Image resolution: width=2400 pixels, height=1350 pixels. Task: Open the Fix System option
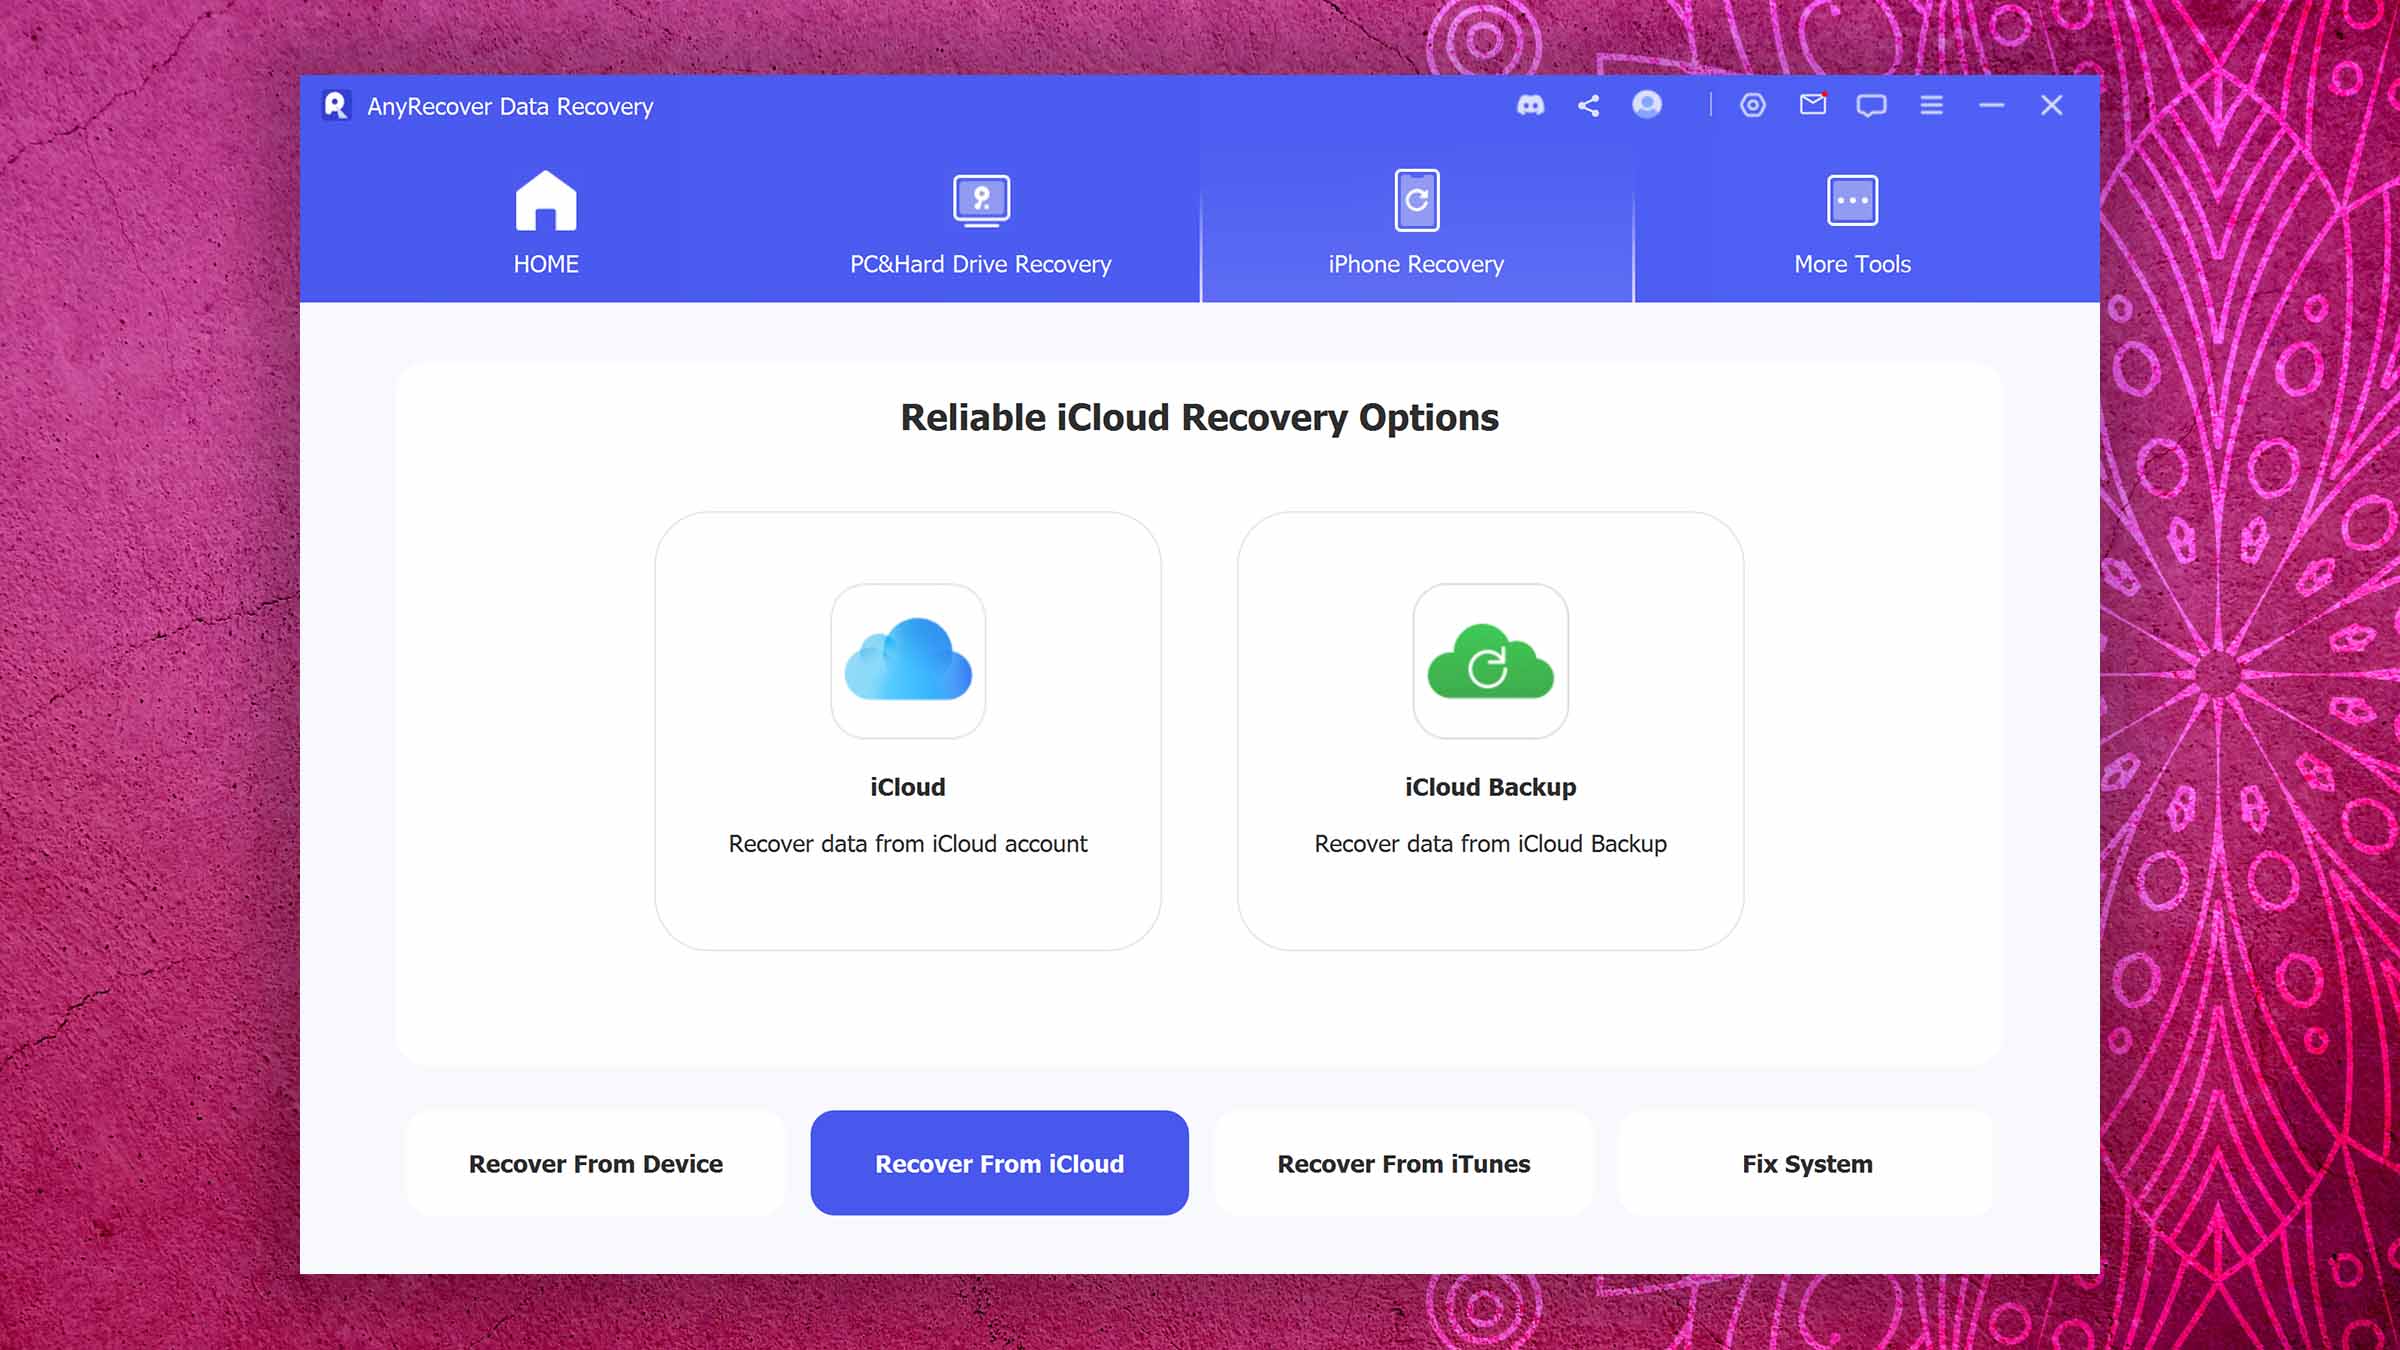tap(1807, 1163)
